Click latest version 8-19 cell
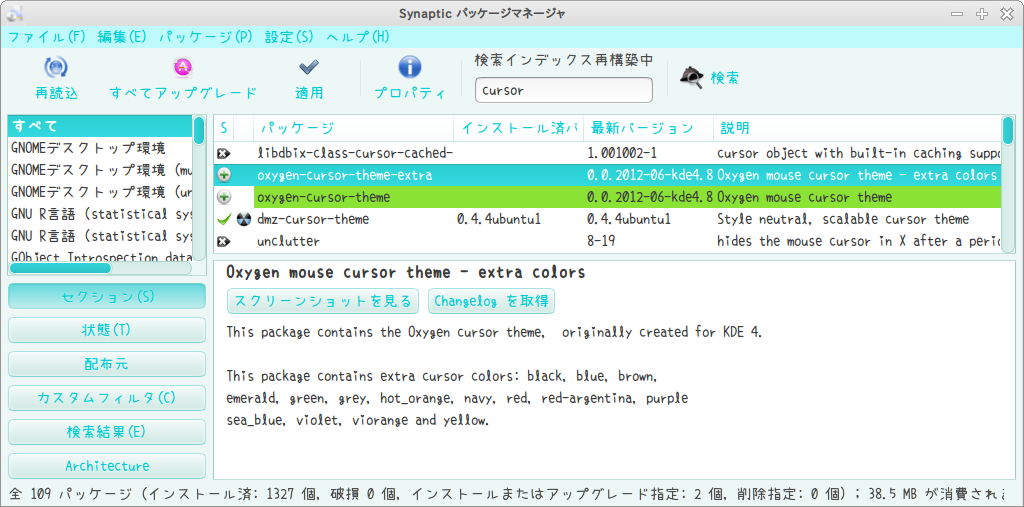 [x=601, y=241]
